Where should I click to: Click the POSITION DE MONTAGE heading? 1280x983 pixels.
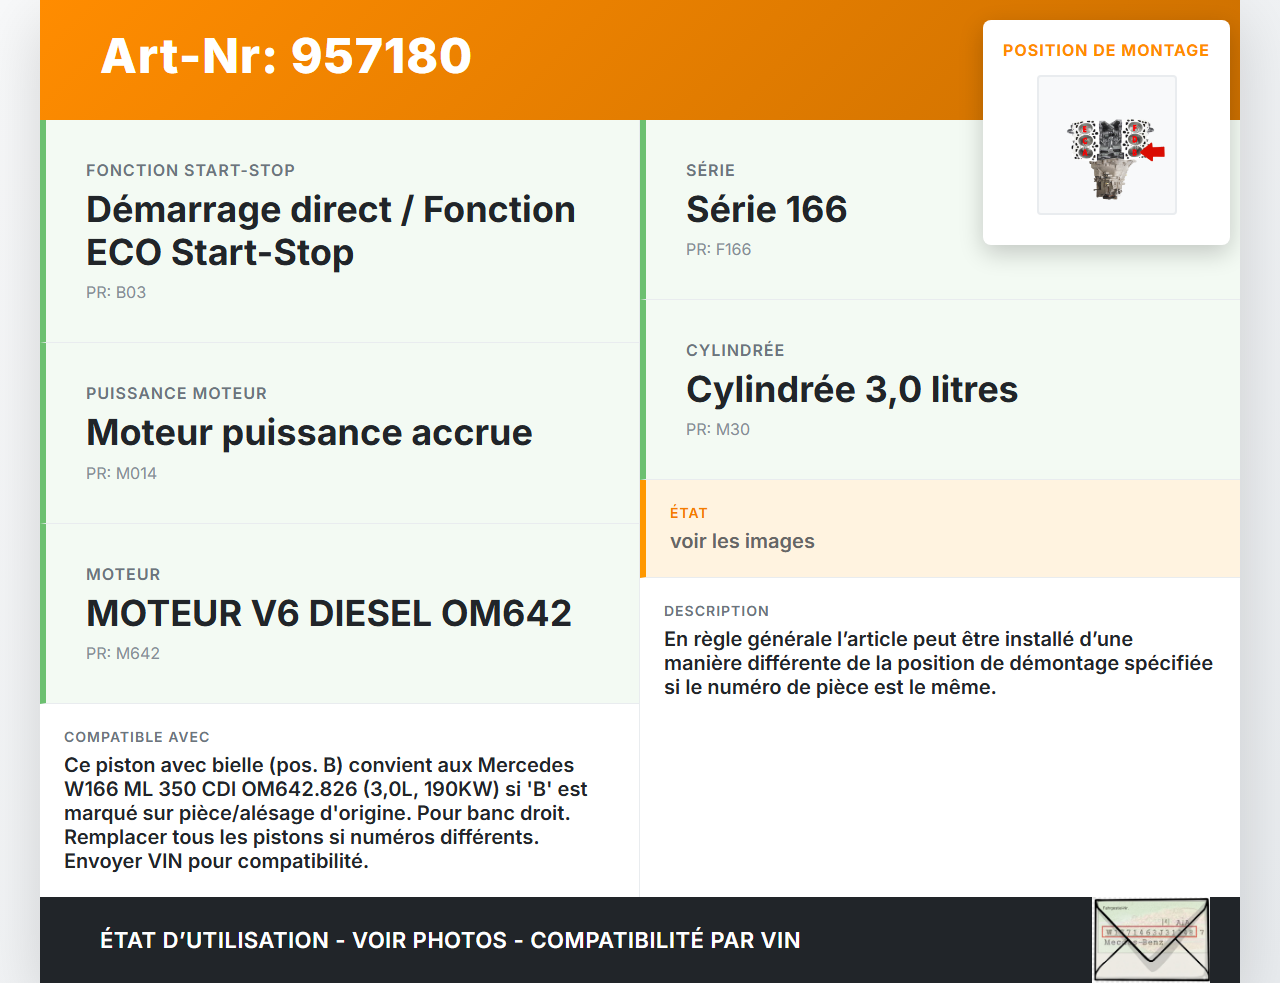1105,50
